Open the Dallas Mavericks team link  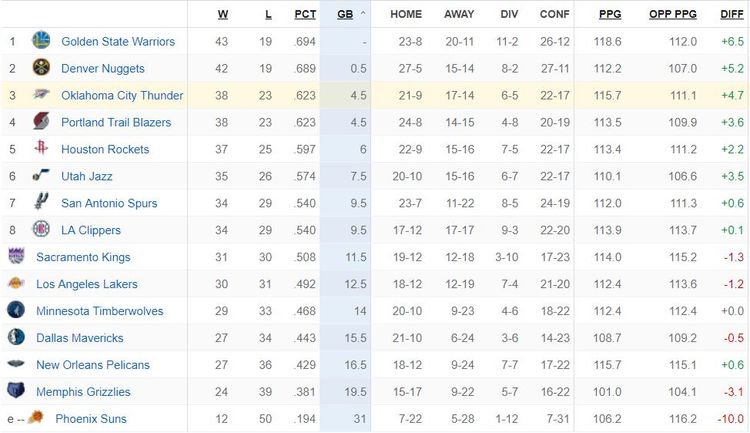pyautogui.click(x=80, y=338)
